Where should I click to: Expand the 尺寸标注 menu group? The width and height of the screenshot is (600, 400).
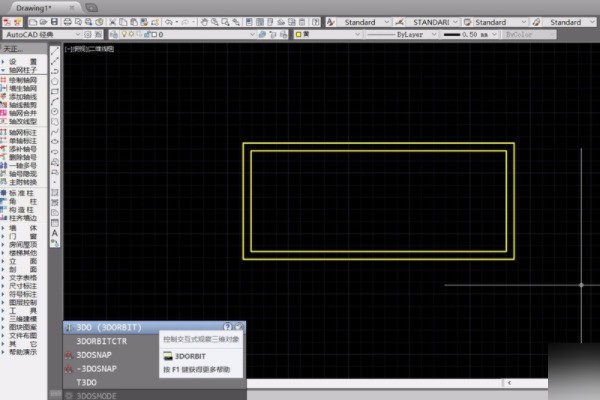click(23, 286)
